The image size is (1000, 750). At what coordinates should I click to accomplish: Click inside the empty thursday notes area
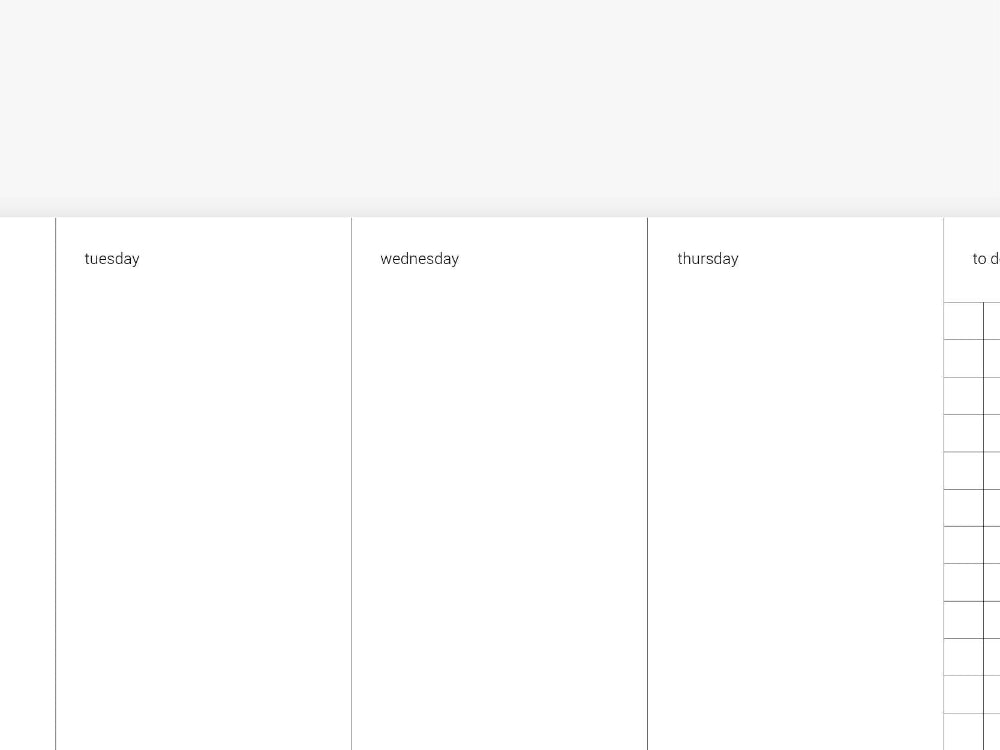[x=795, y=500]
